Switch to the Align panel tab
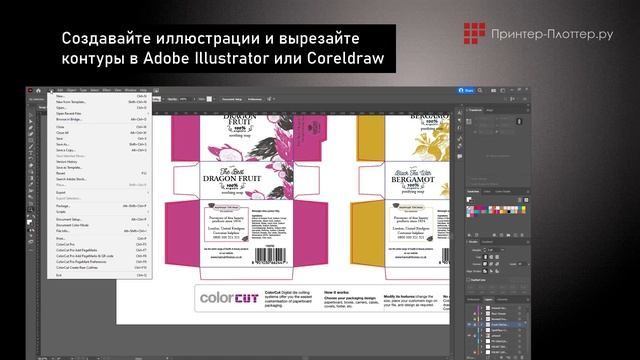 [490, 110]
